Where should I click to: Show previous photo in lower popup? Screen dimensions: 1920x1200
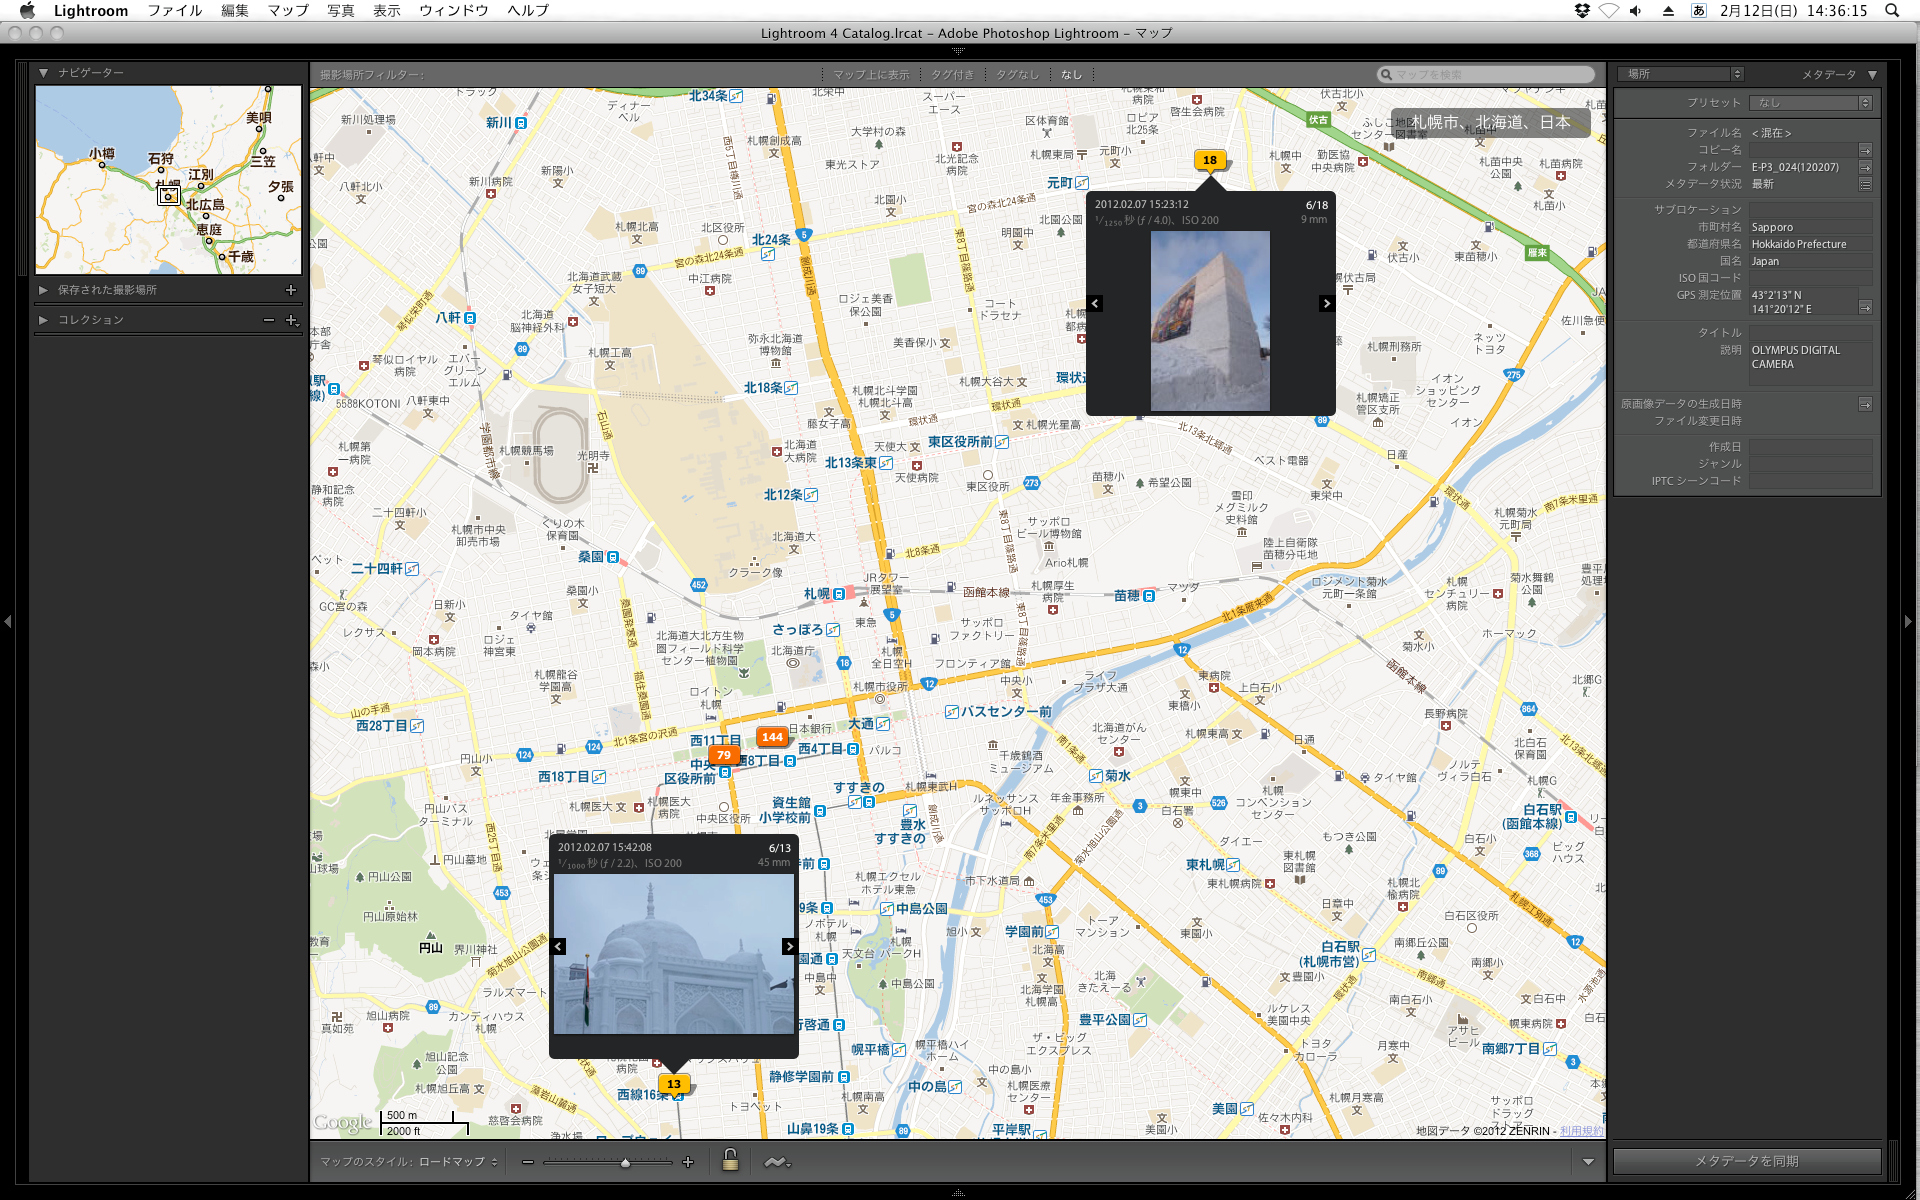point(559,946)
